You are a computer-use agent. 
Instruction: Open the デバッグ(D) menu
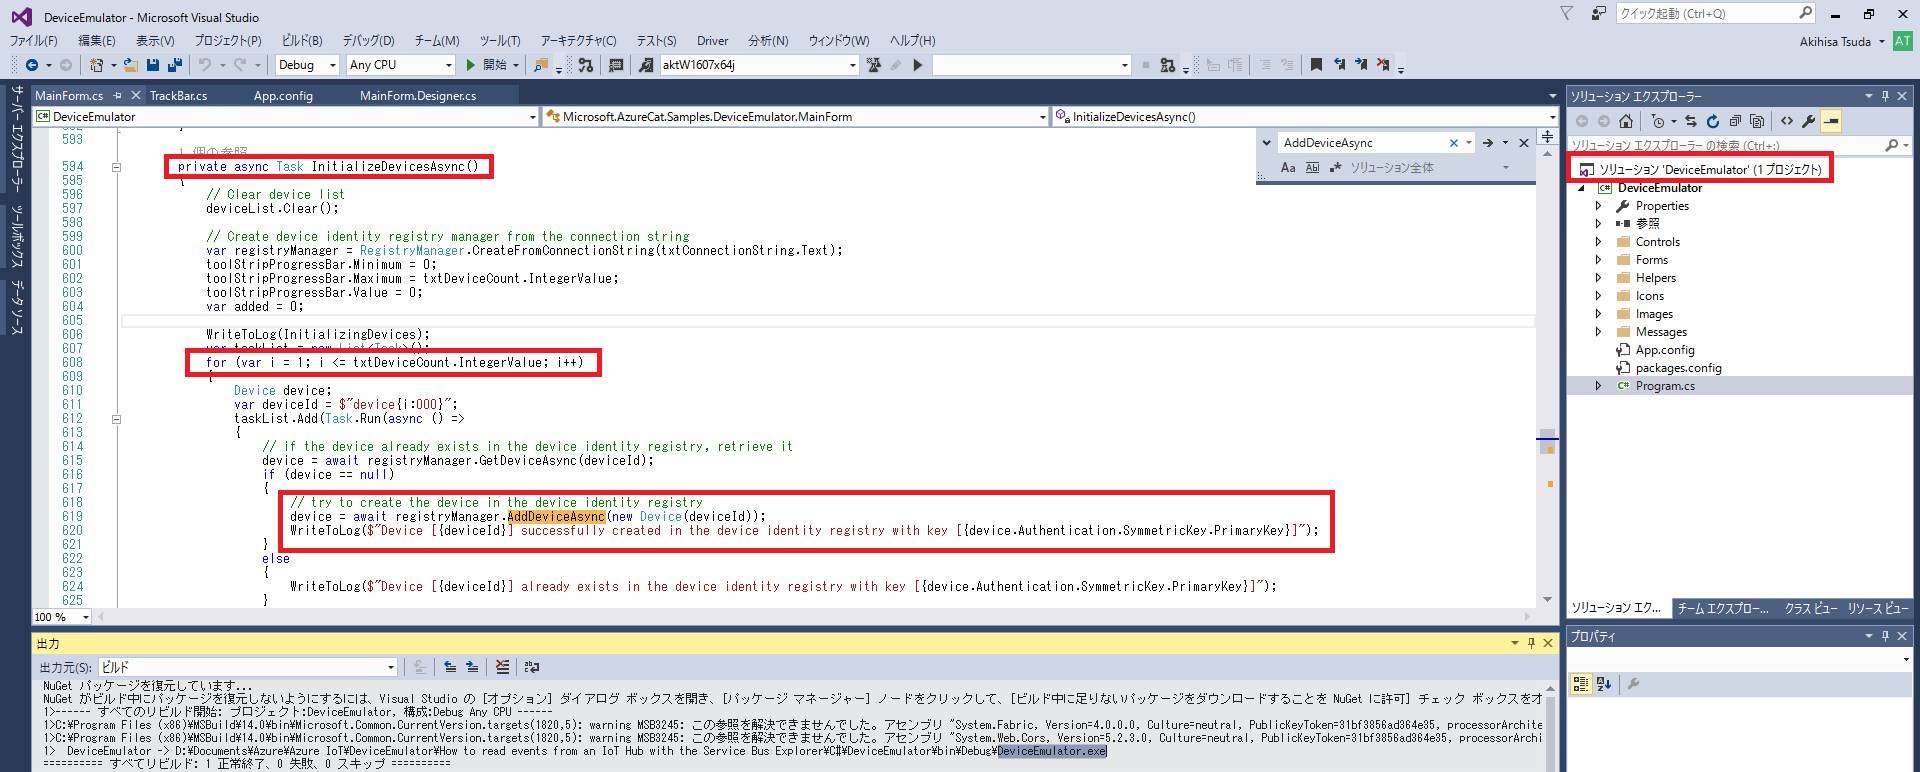tap(368, 41)
